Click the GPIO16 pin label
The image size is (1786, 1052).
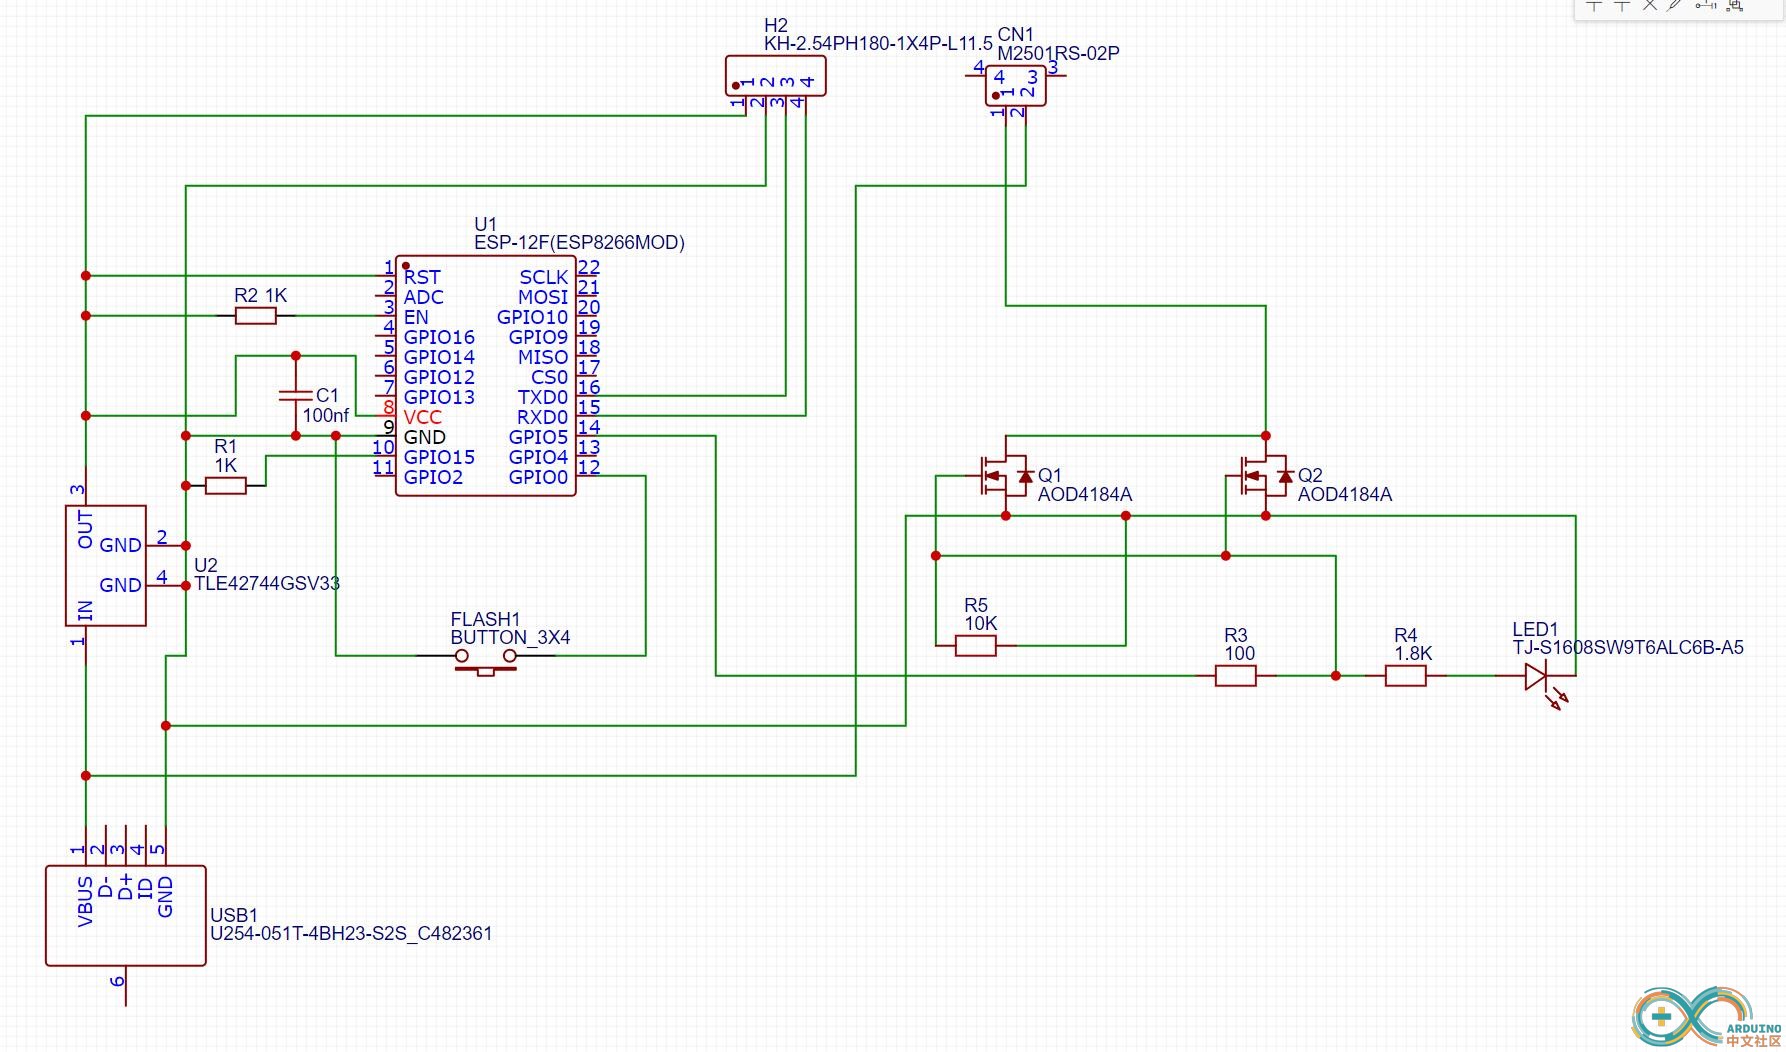click(x=439, y=337)
